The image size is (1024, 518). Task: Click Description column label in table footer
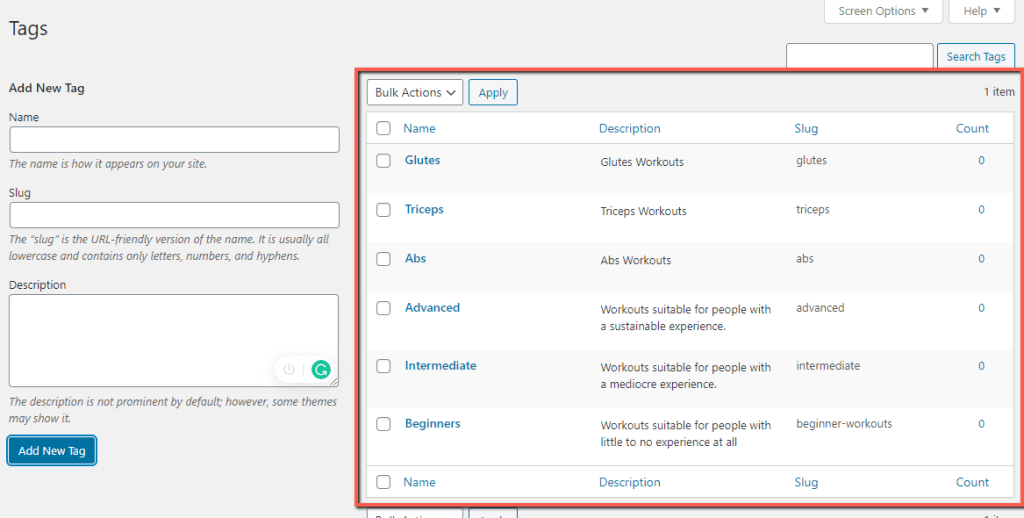click(x=630, y=482)
